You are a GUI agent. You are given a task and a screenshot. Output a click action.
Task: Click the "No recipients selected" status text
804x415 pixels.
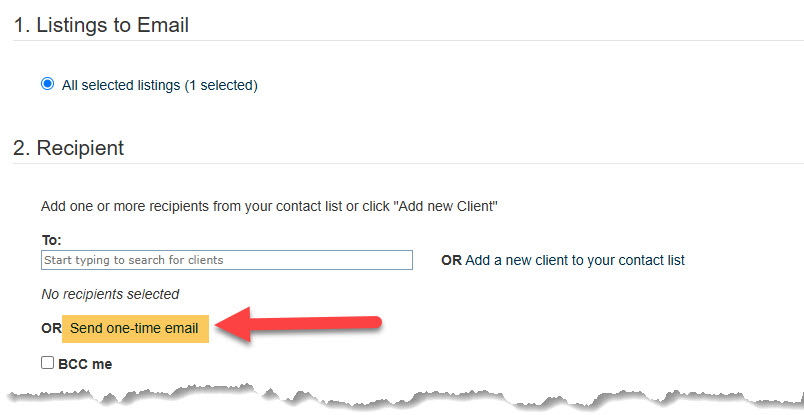click(110, 294)
